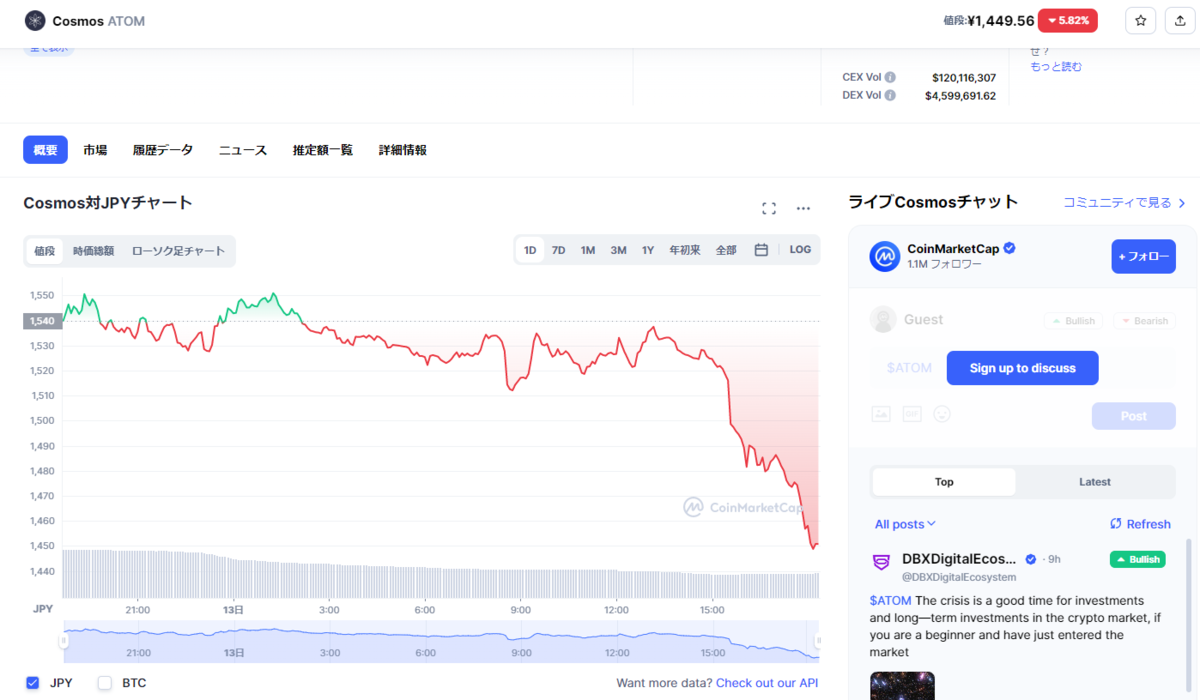The height and width of the screenshot is (700, 1200).
Task: Open the calendar date range picker
Action: point(761,250)
